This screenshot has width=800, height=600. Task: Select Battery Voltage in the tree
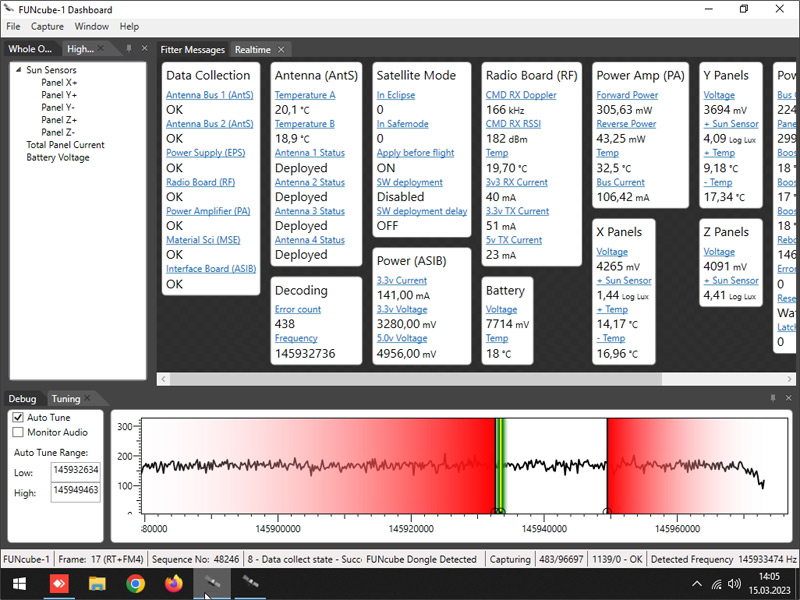click(58, 157)
